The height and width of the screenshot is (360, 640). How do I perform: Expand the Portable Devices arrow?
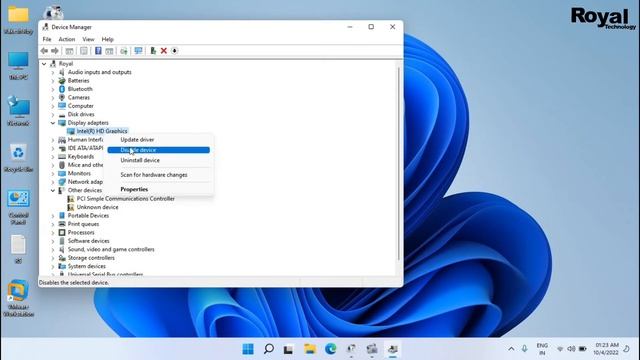(53, 216)
